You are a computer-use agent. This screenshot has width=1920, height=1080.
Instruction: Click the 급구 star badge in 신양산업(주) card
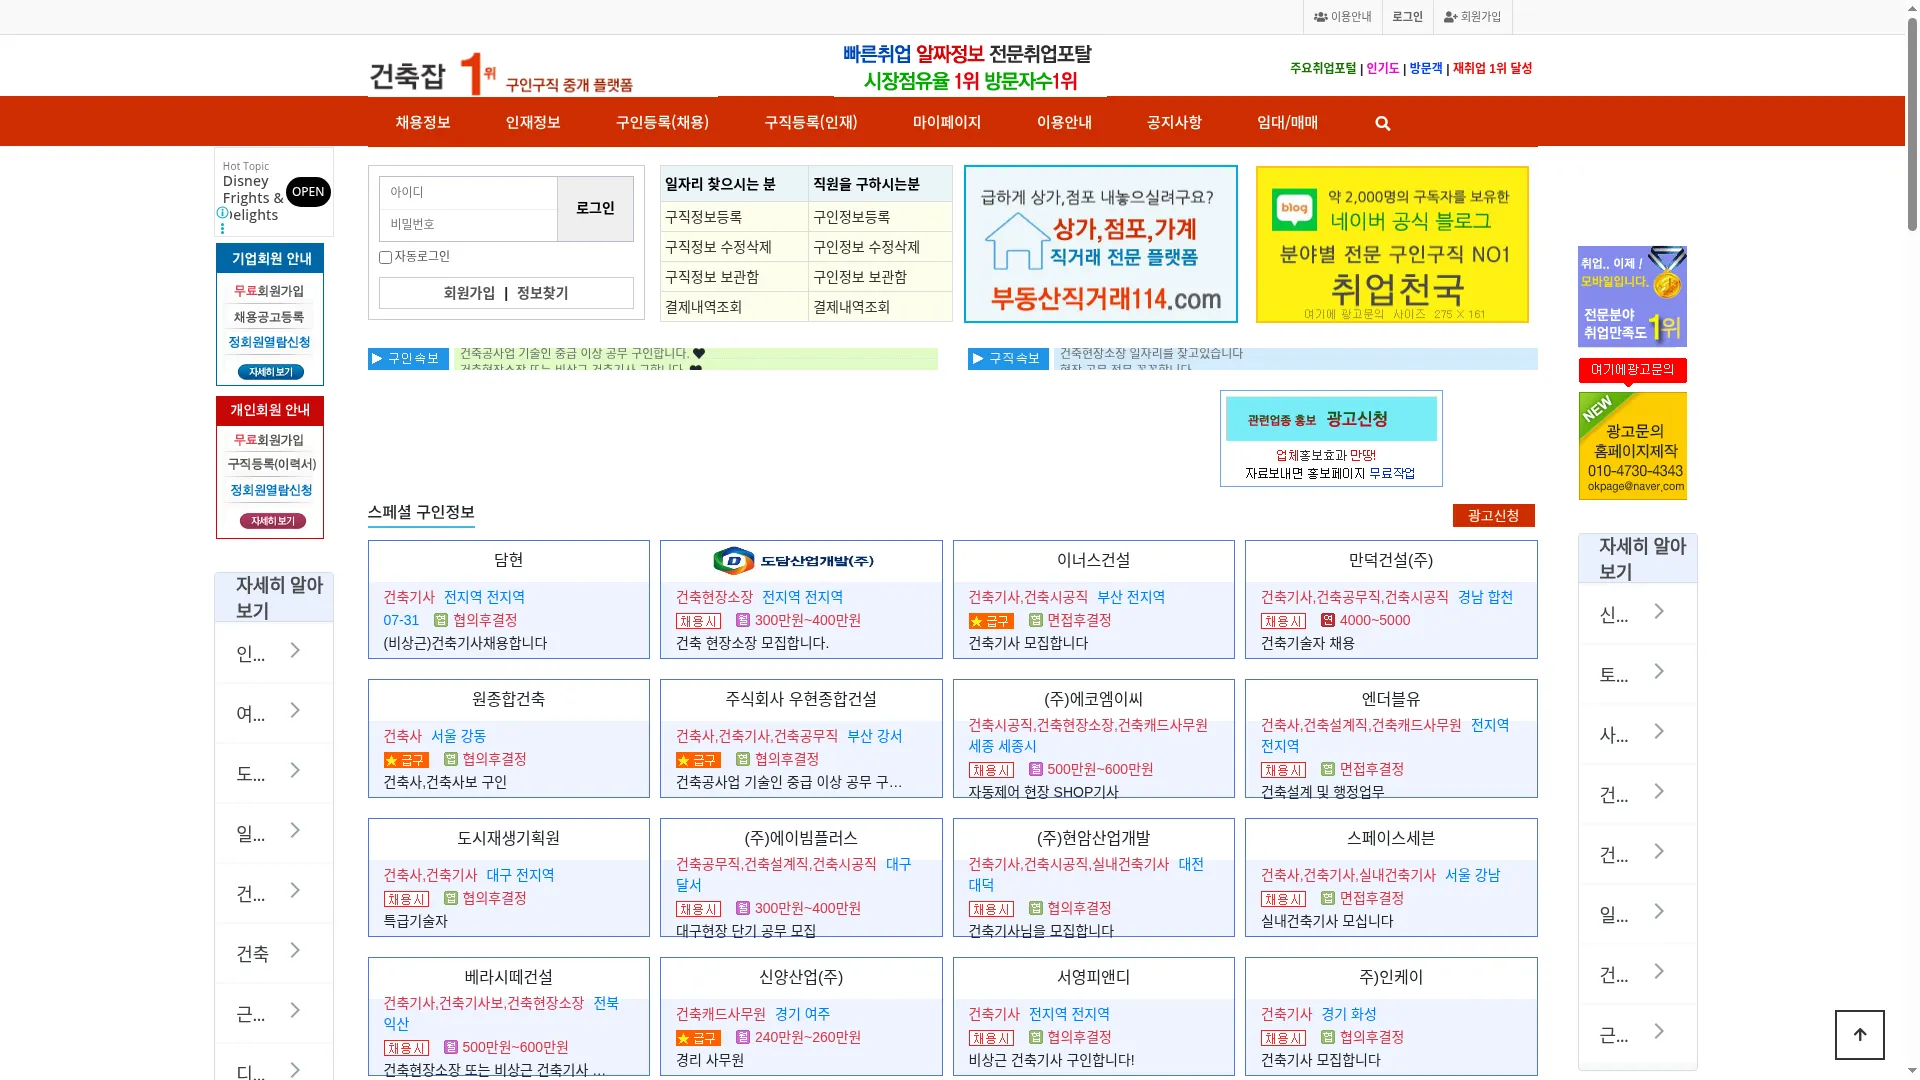[x=698, y=1038]
